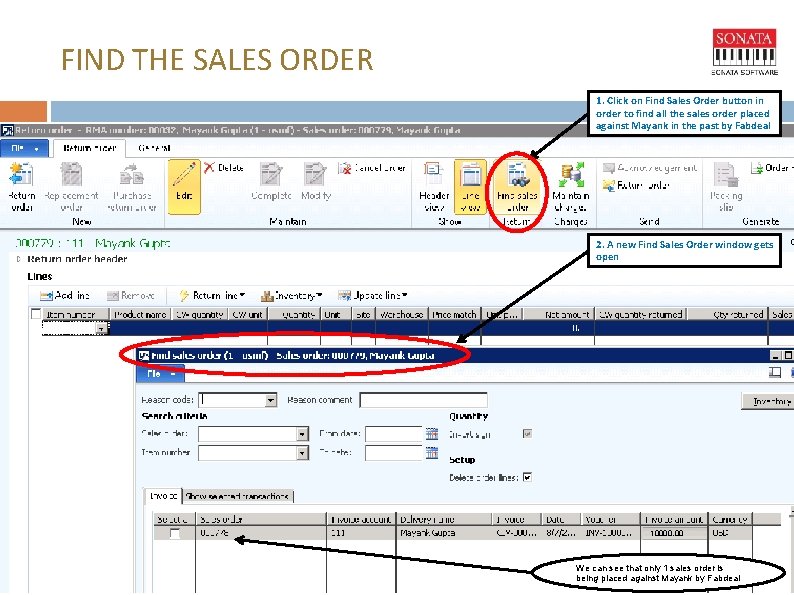
Task: Open the Update line dropdown menu
Action: [x=373, y=296]
